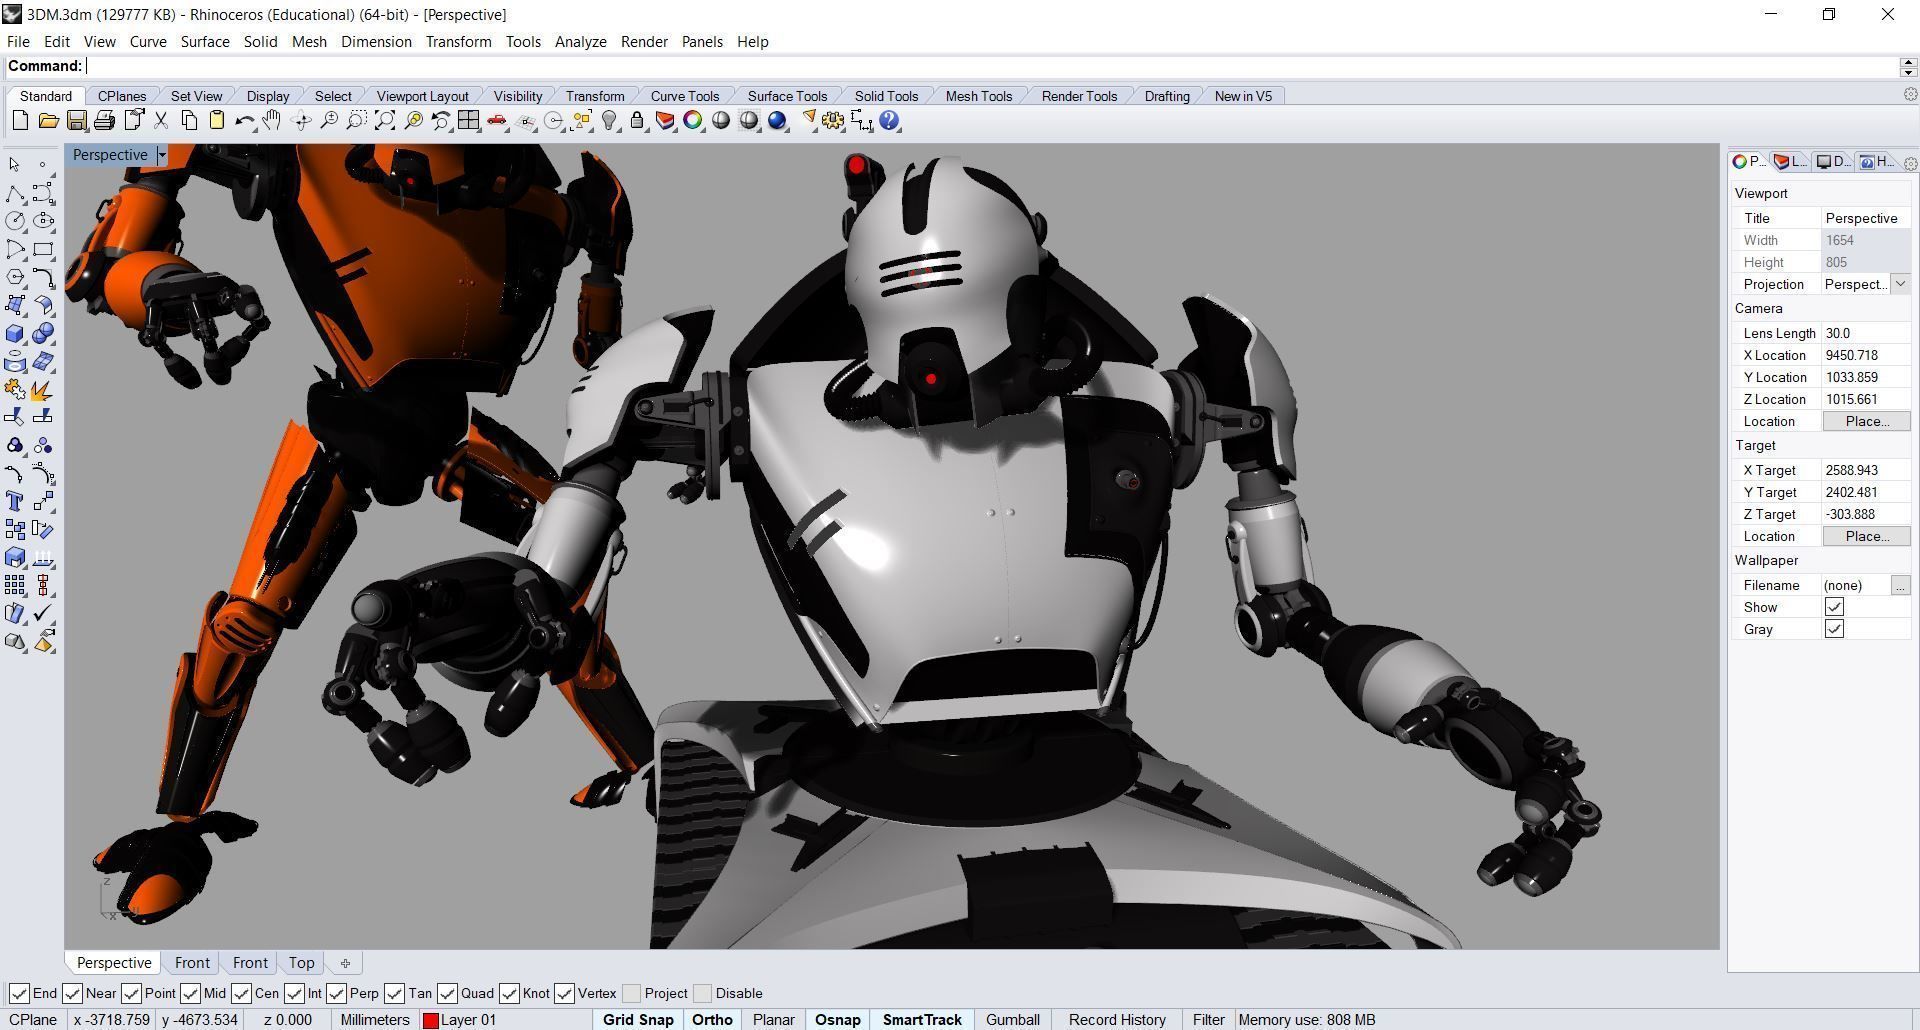The height and width of the screenshot is (1030, 1920).
Task: Click the Explode icon in sidebar
Action: click(43, 389)
